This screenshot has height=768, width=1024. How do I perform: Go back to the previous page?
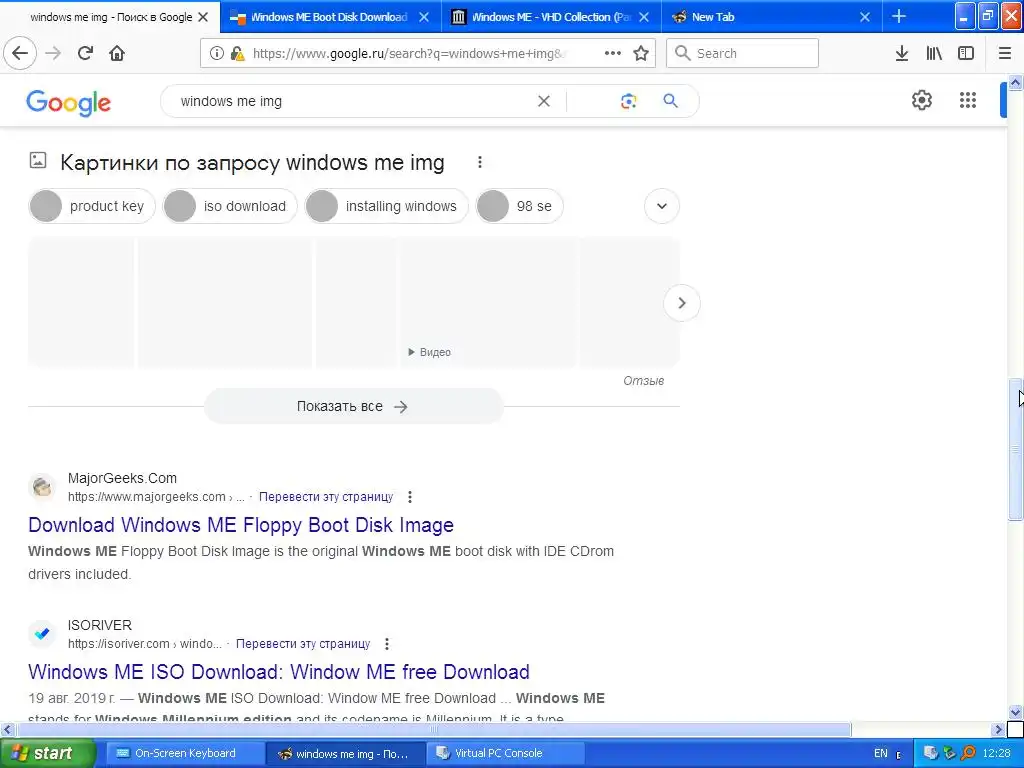coord(20,54)
